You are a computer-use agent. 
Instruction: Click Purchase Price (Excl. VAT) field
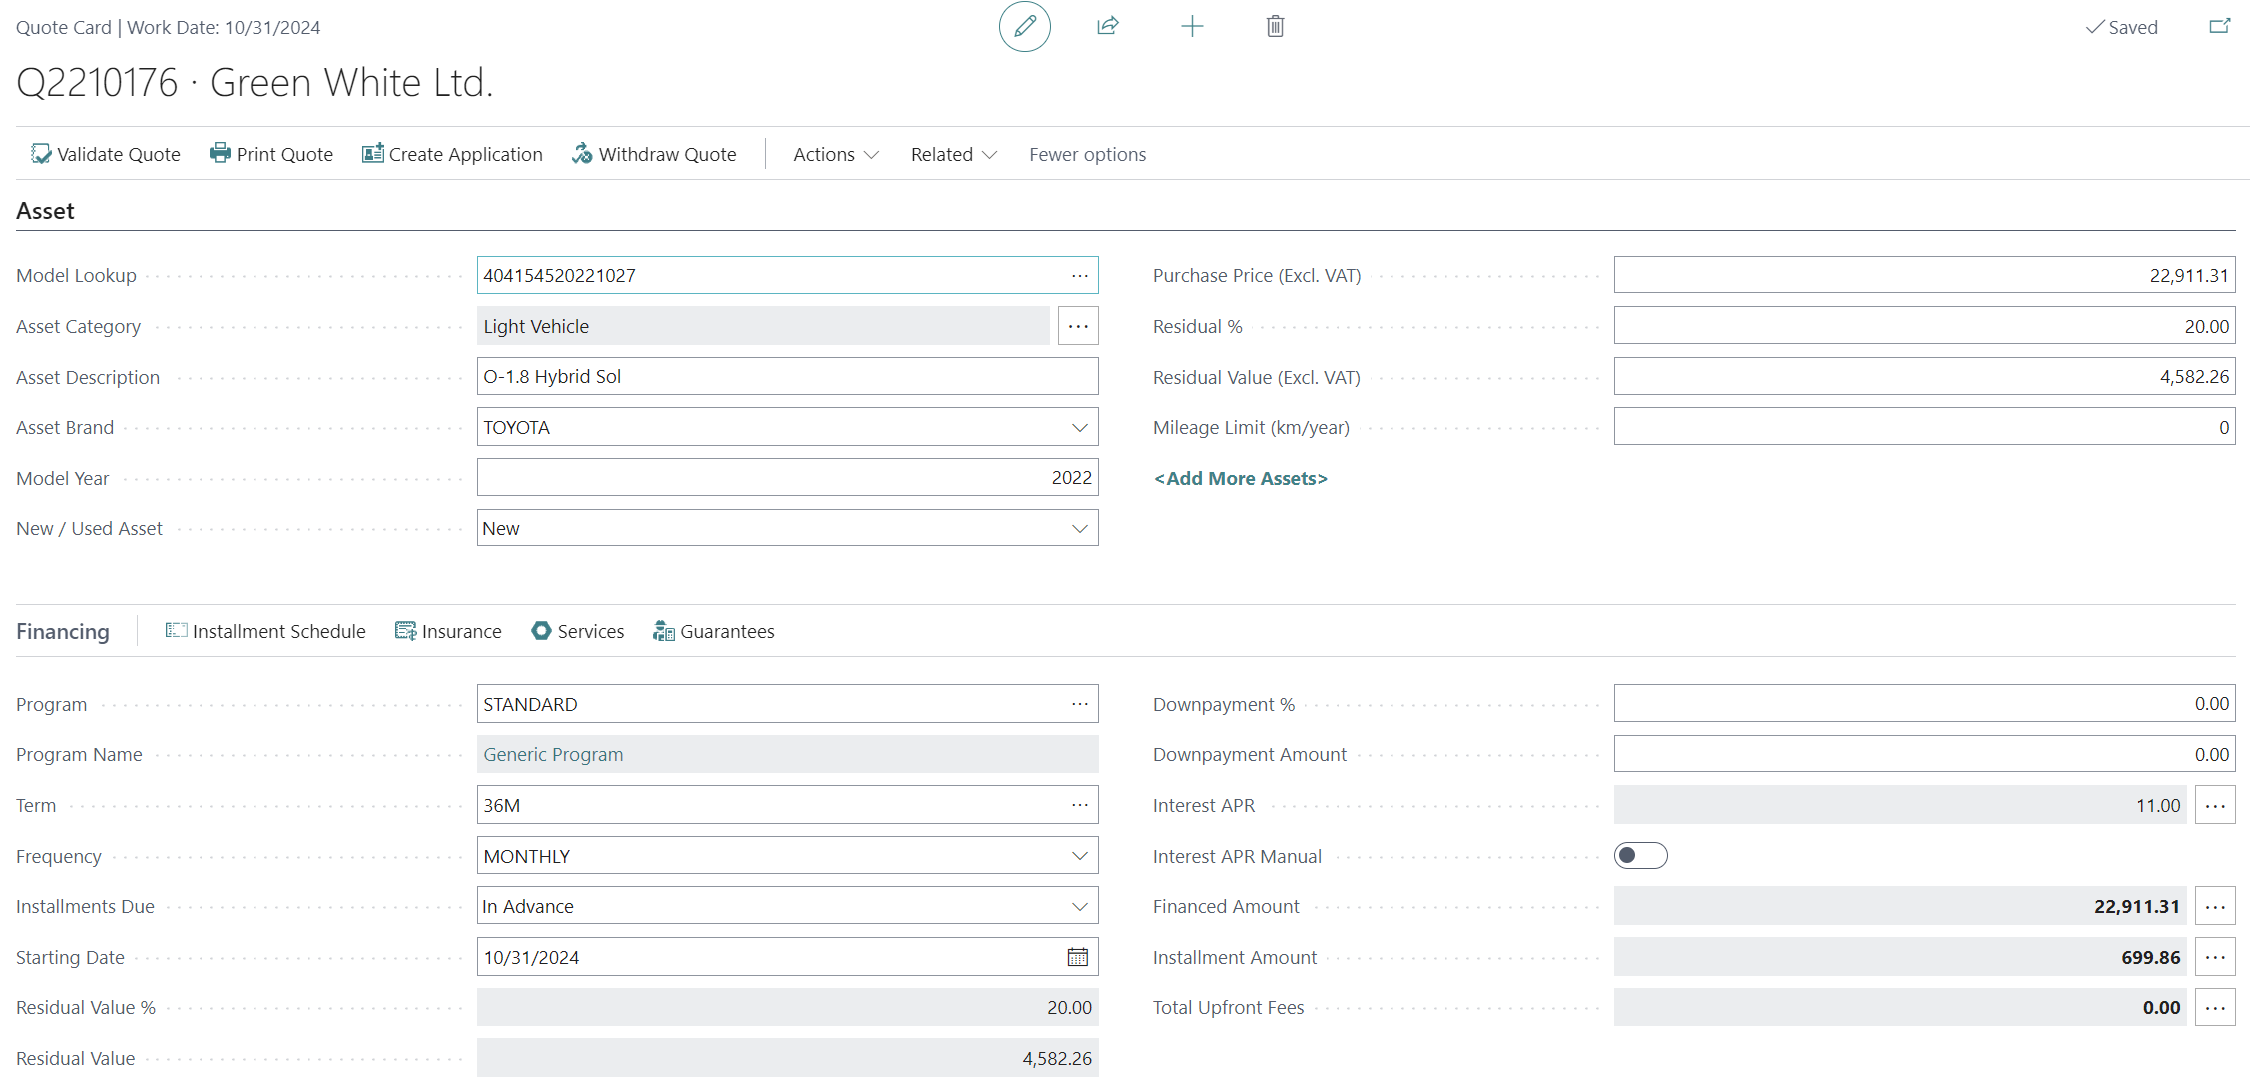[1924, 275]
